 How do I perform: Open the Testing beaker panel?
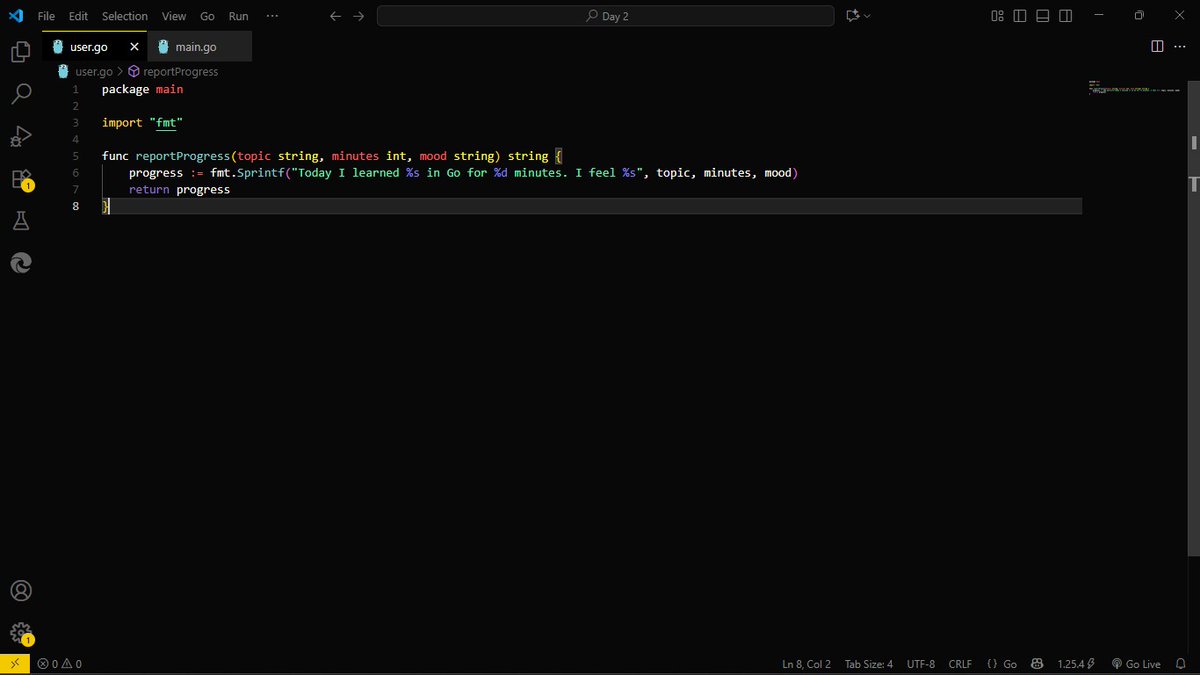[x=20, y=220]
